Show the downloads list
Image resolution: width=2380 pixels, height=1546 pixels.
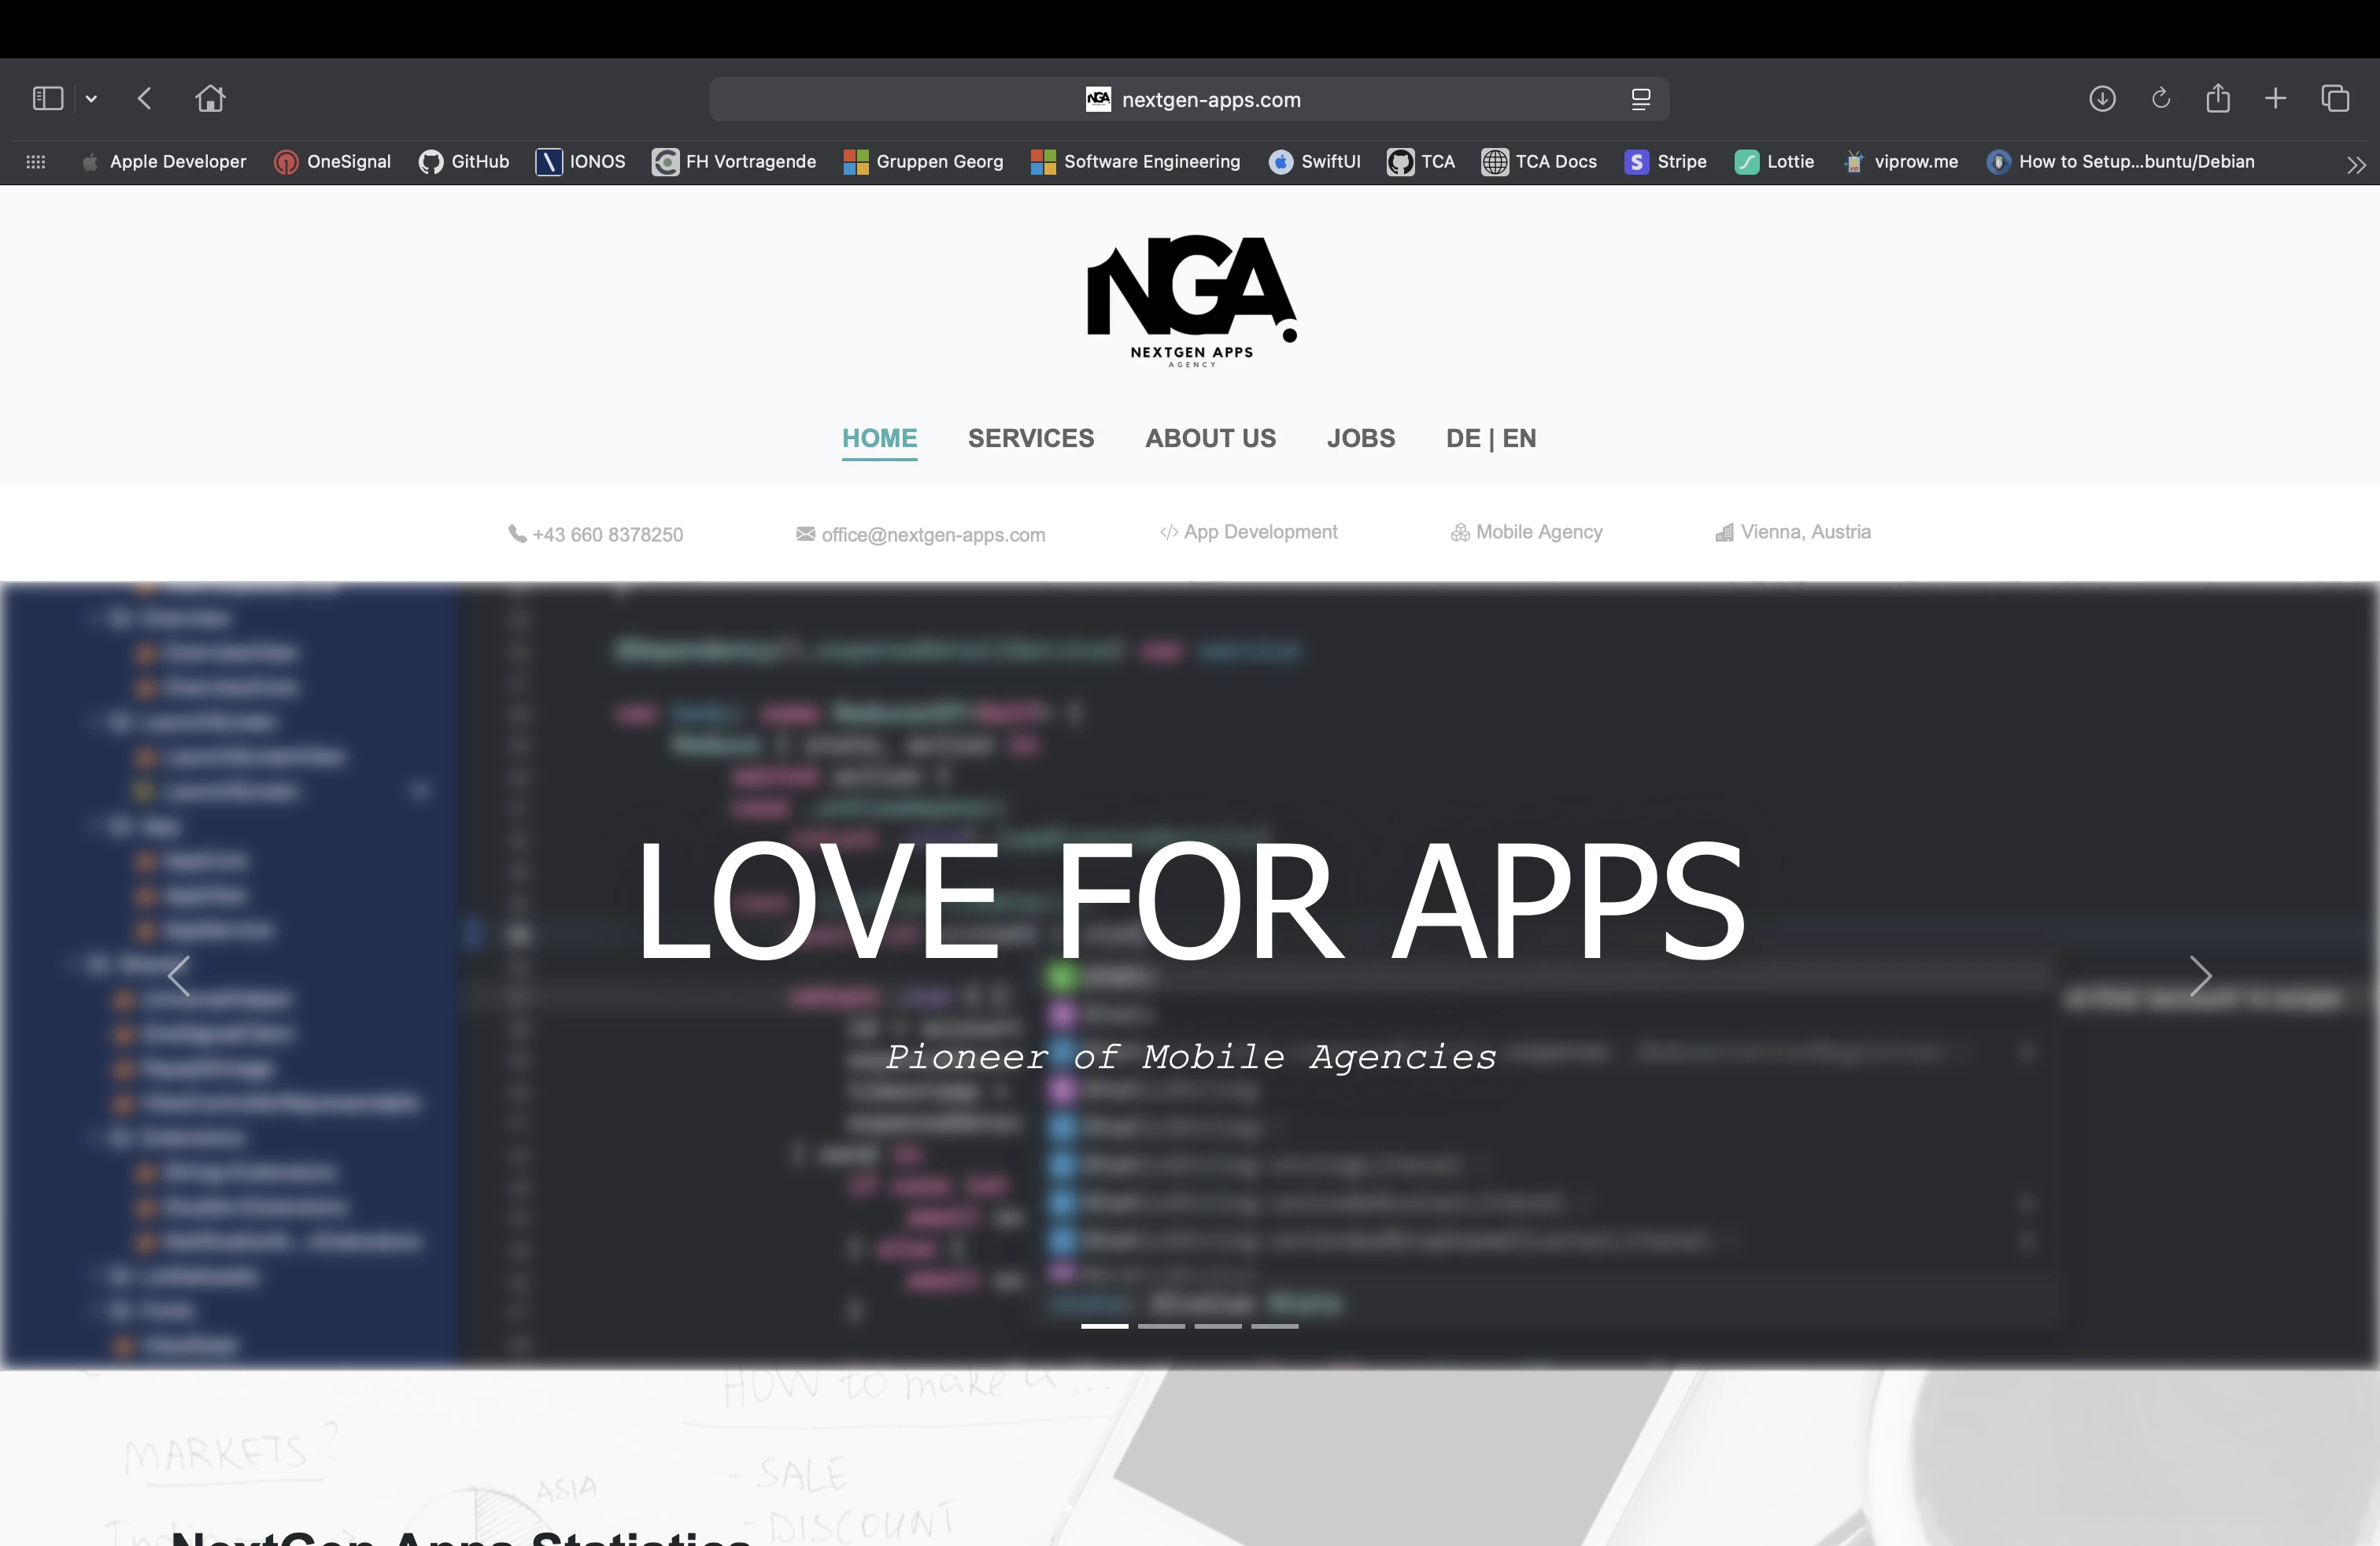click(2102, 98)
